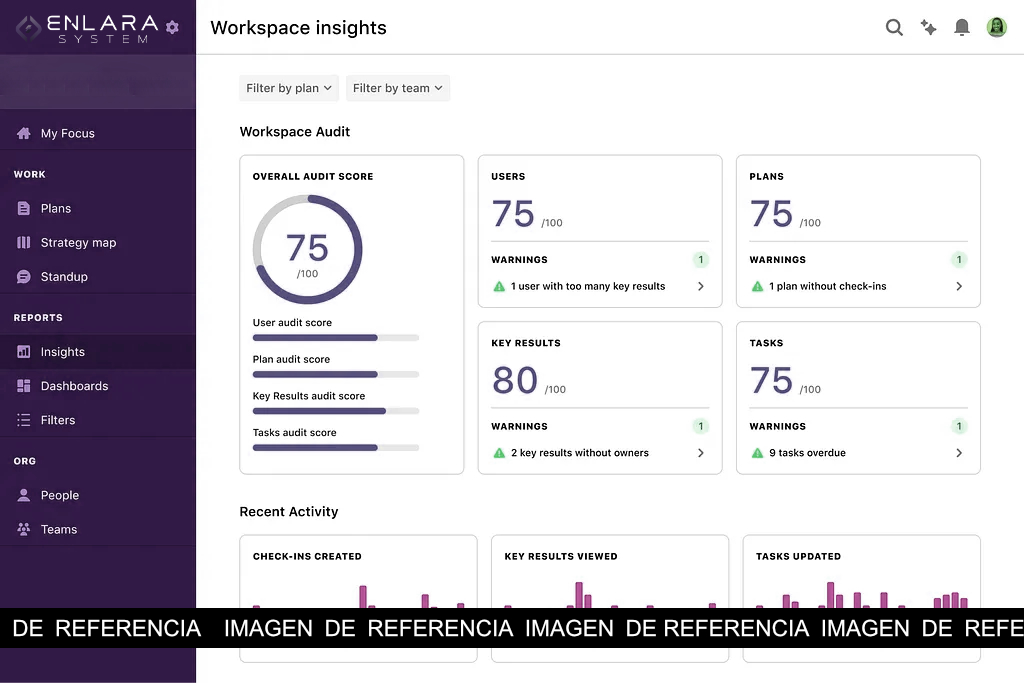
Task: Go to Plans in the sidebar
Action: pyautogui.click(x=56, y=209)
